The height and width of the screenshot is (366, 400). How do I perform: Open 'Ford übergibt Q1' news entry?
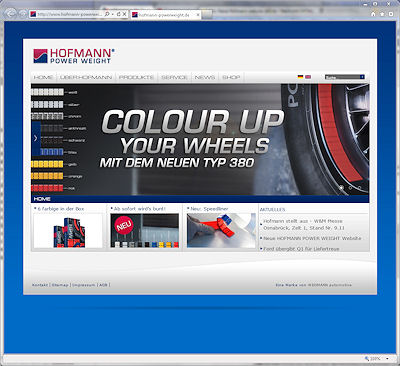pos(301,249)
